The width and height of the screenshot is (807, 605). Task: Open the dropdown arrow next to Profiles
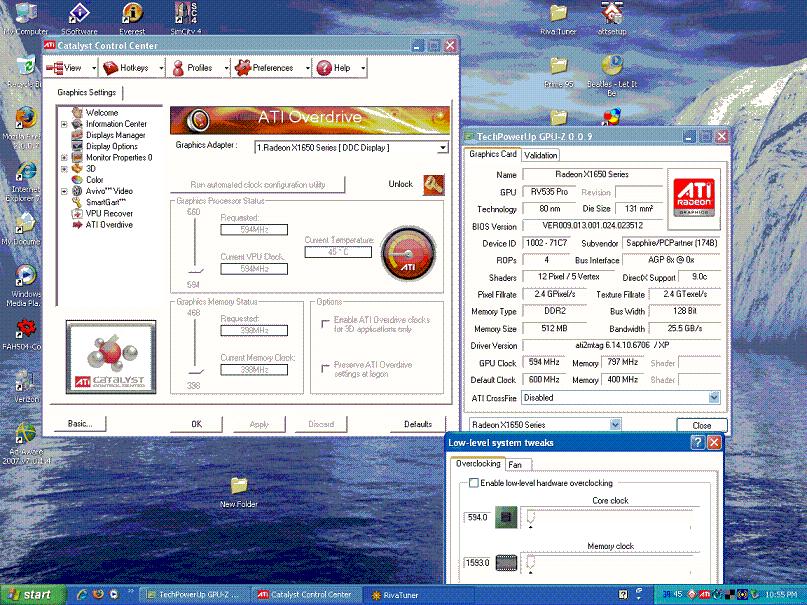point(226,68)
